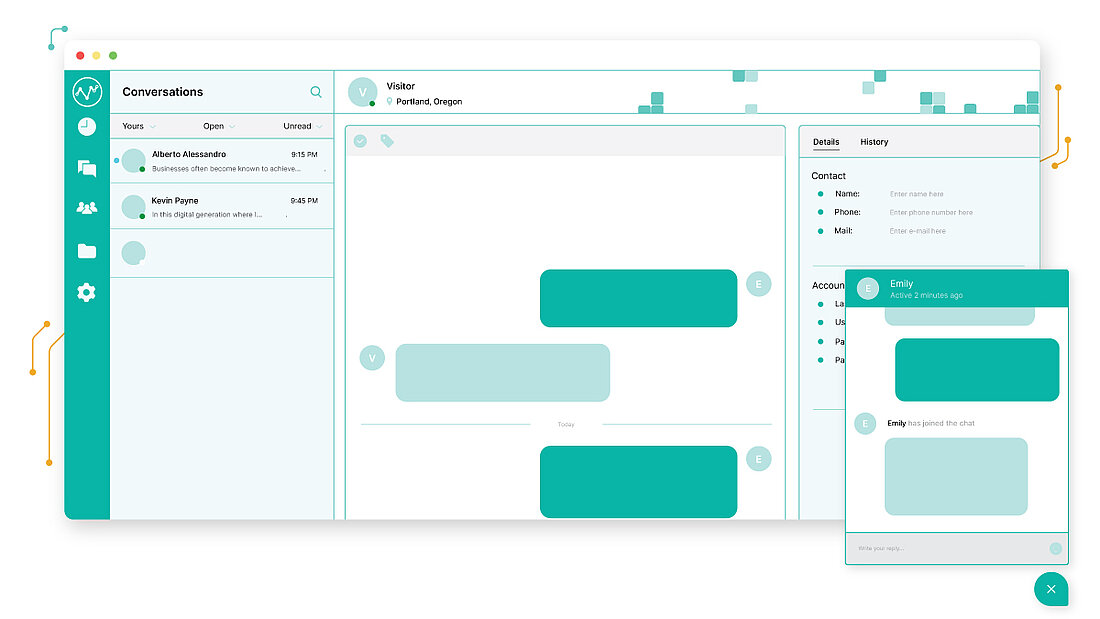Open Alberto Alessandro conversation
Image resolution: width=1100 pixels, height=619 pixels.
[222, 161]
